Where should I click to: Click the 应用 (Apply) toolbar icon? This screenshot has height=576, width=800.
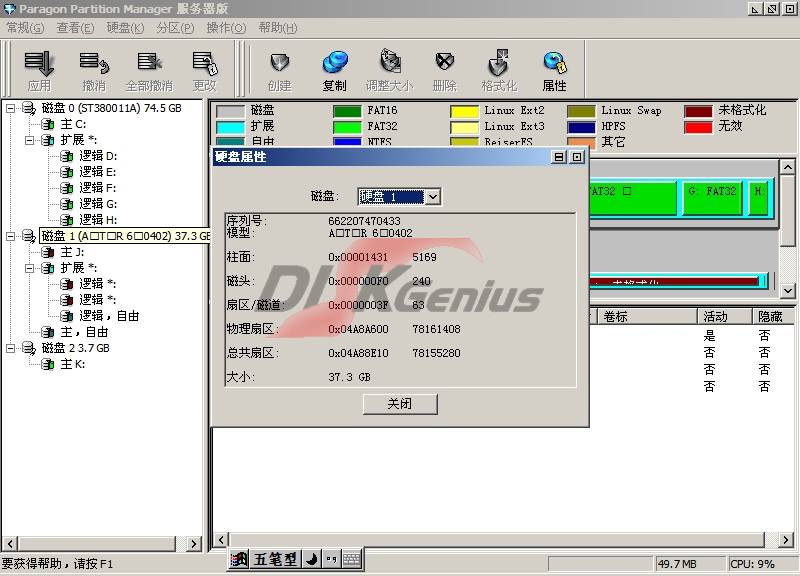(39, 64)
